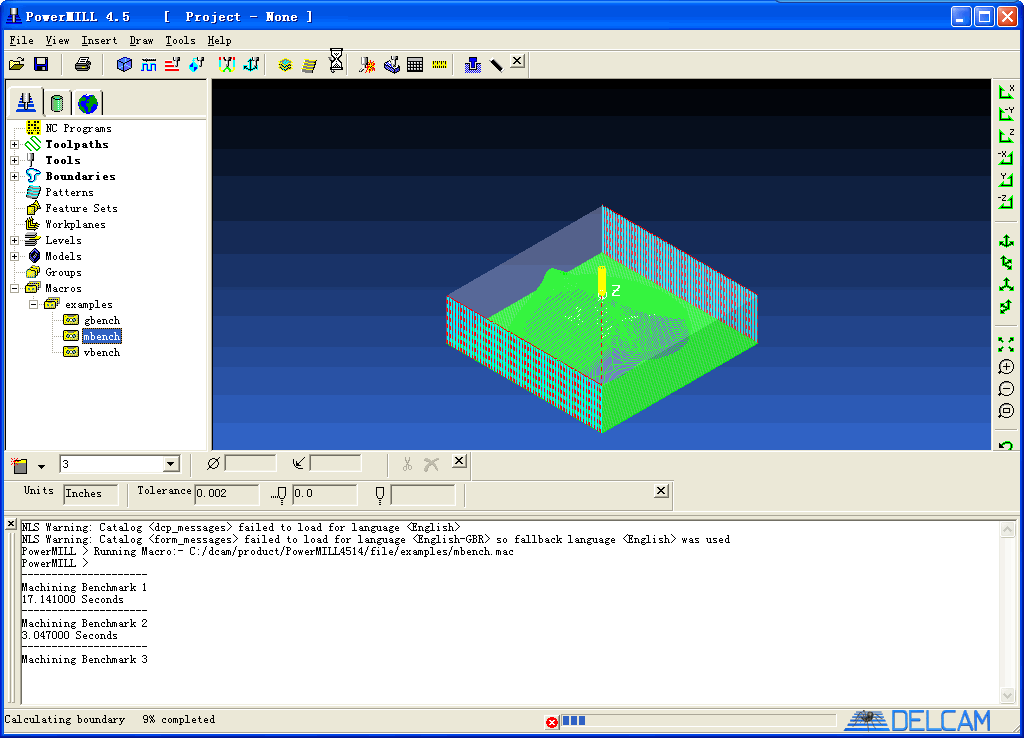Expand the Models tree node
1024x738 pixels.
(14, 256)
